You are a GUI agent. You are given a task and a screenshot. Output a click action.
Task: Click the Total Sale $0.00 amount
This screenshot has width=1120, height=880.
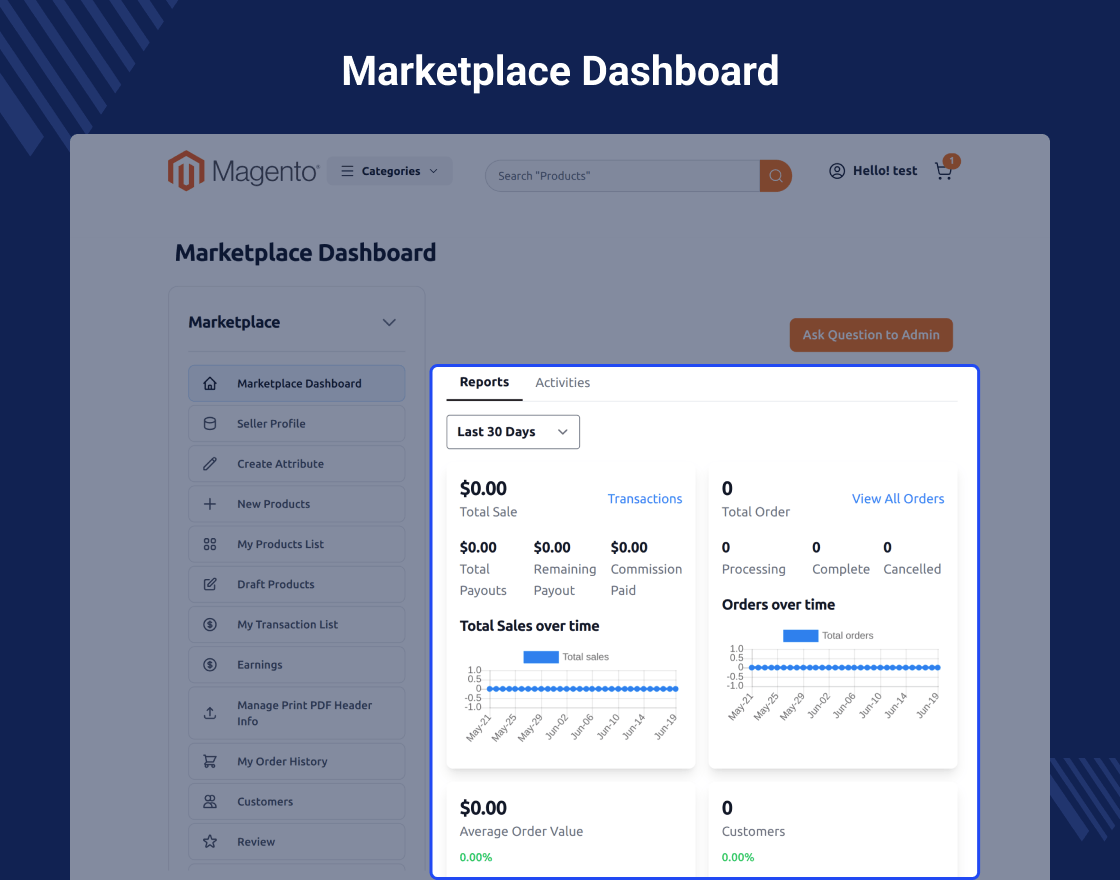pyautogui.click(x=484, y=489)
